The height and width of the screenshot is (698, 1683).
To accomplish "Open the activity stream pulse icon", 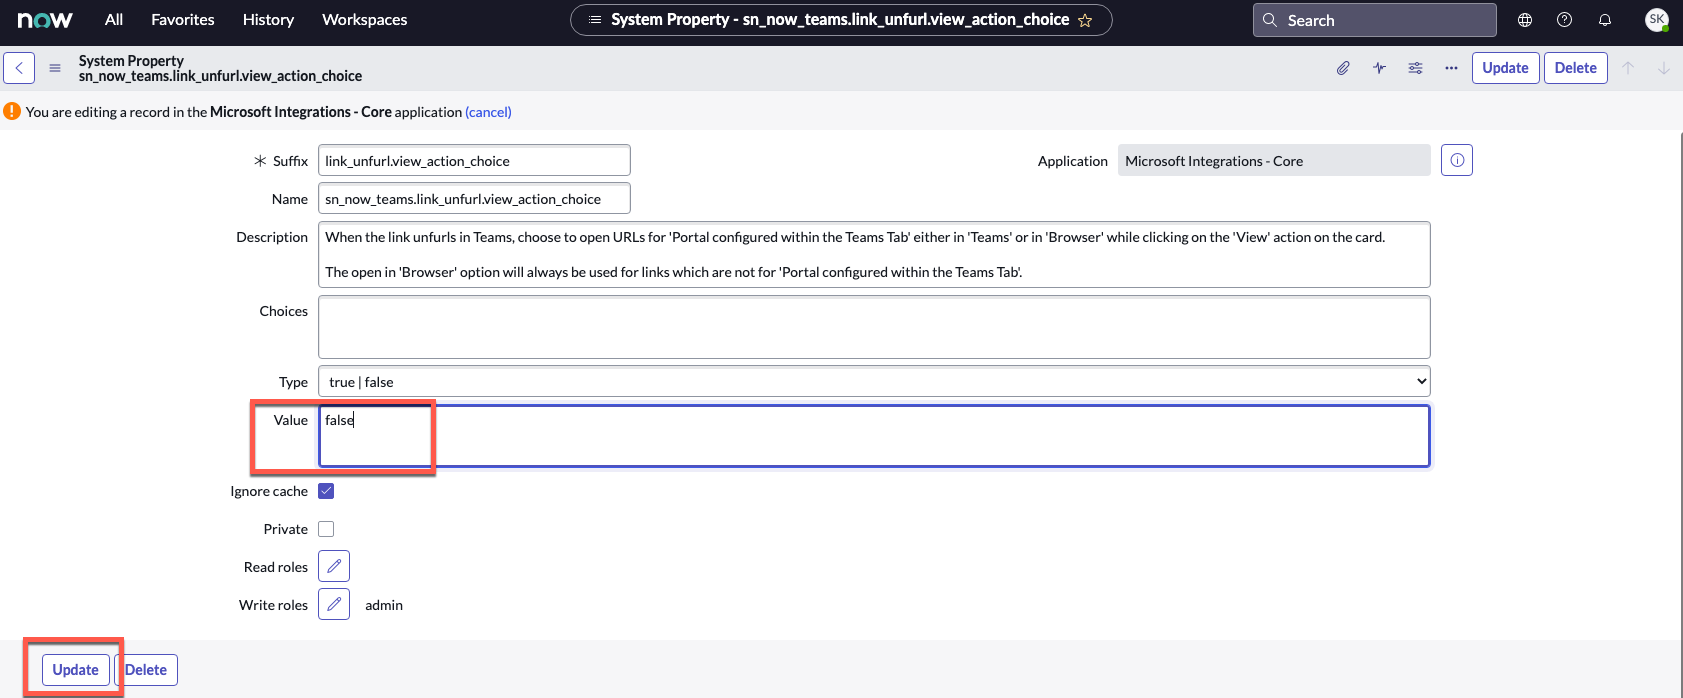I will coord(1379,68).
